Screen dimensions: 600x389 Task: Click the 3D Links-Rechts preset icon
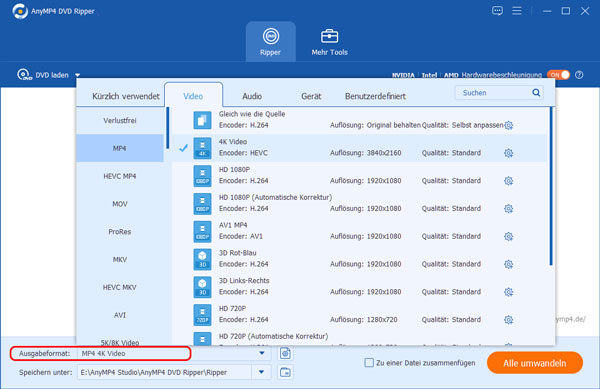[x=202, y=287]
